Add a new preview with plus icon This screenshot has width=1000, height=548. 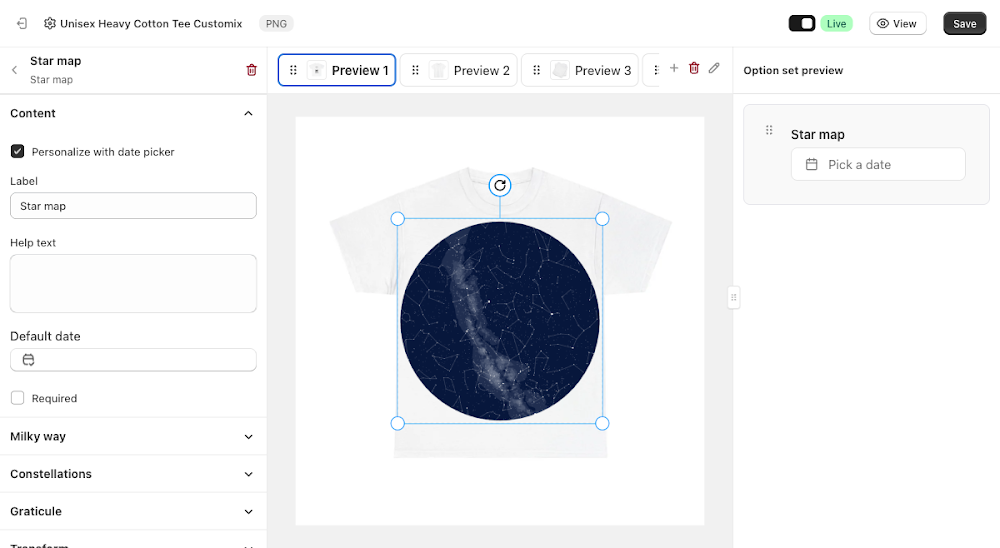point(673,68)
